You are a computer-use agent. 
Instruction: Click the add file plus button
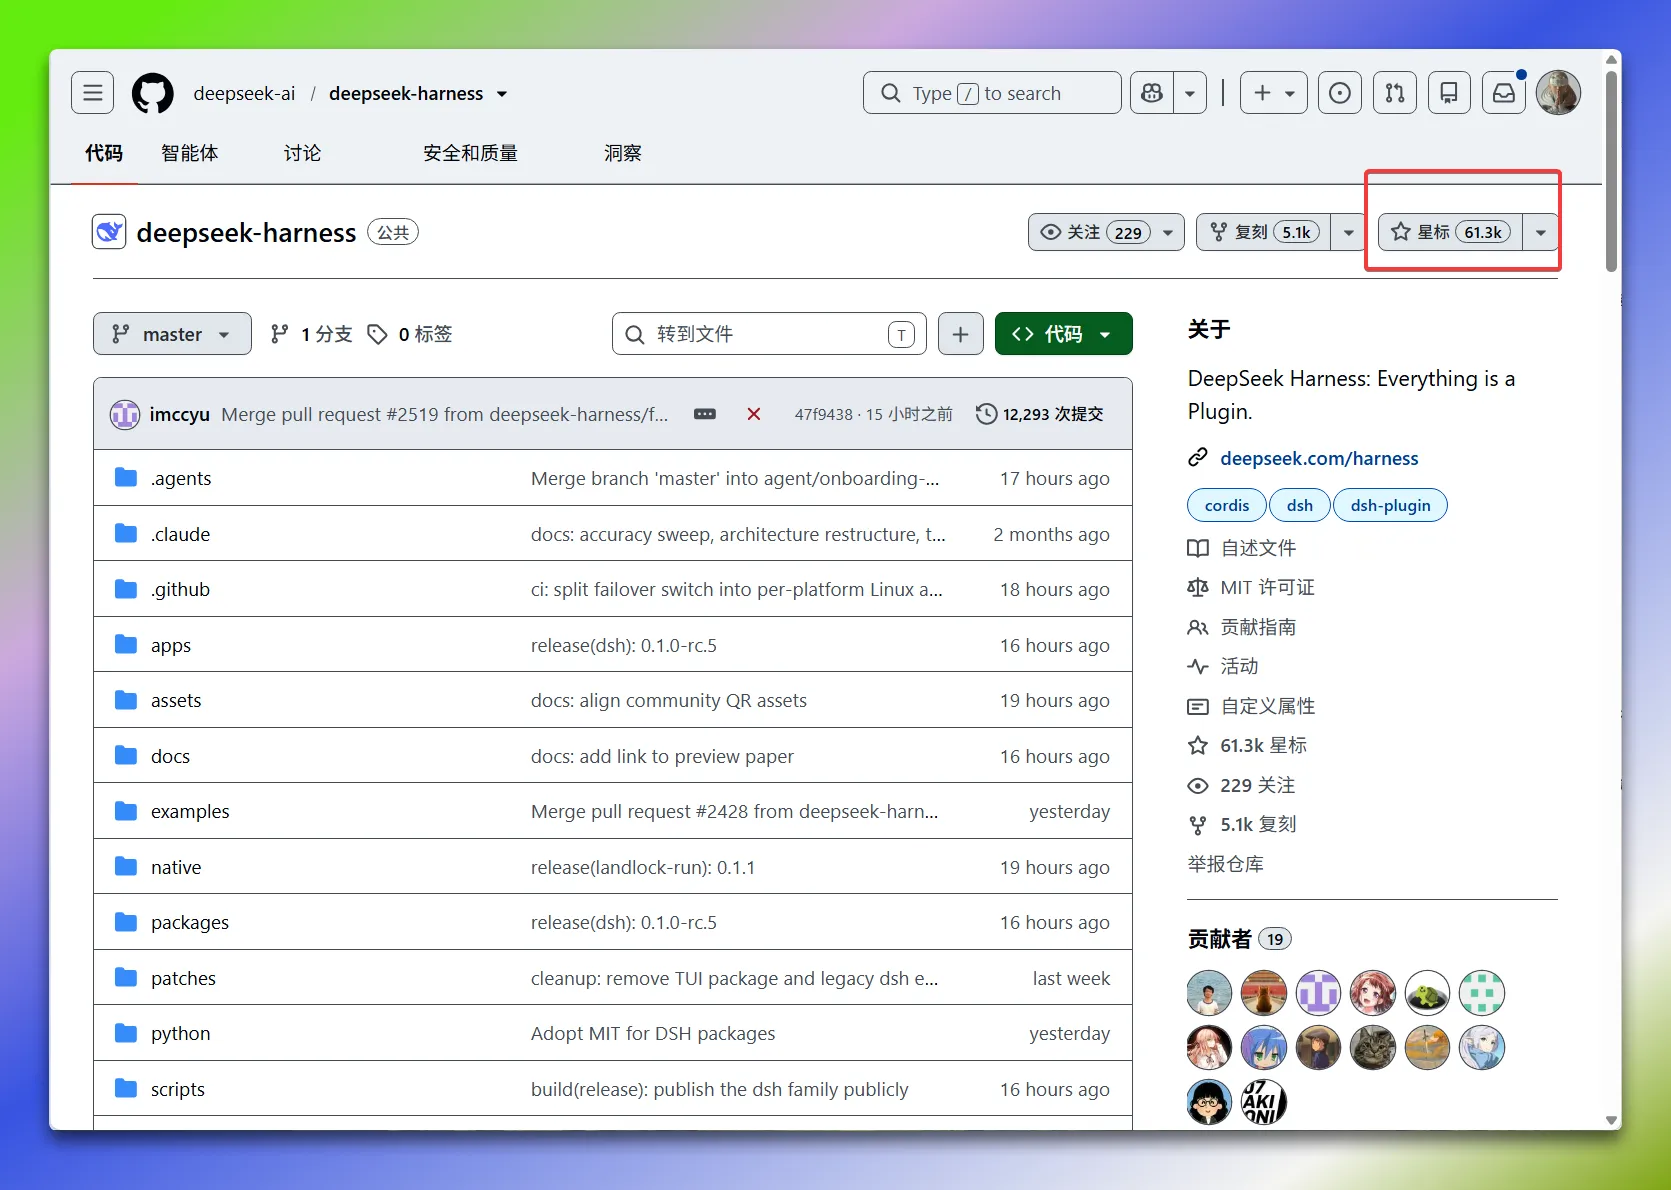pos(960,334)
